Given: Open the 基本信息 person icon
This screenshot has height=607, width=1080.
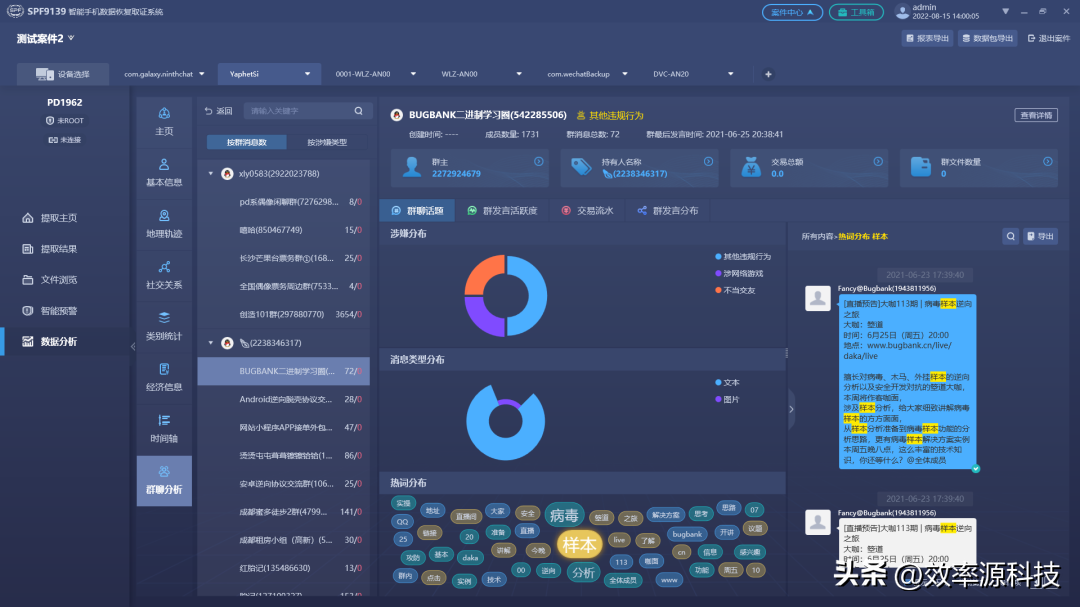Looking at the screenshot, I should tap(164, 164).
